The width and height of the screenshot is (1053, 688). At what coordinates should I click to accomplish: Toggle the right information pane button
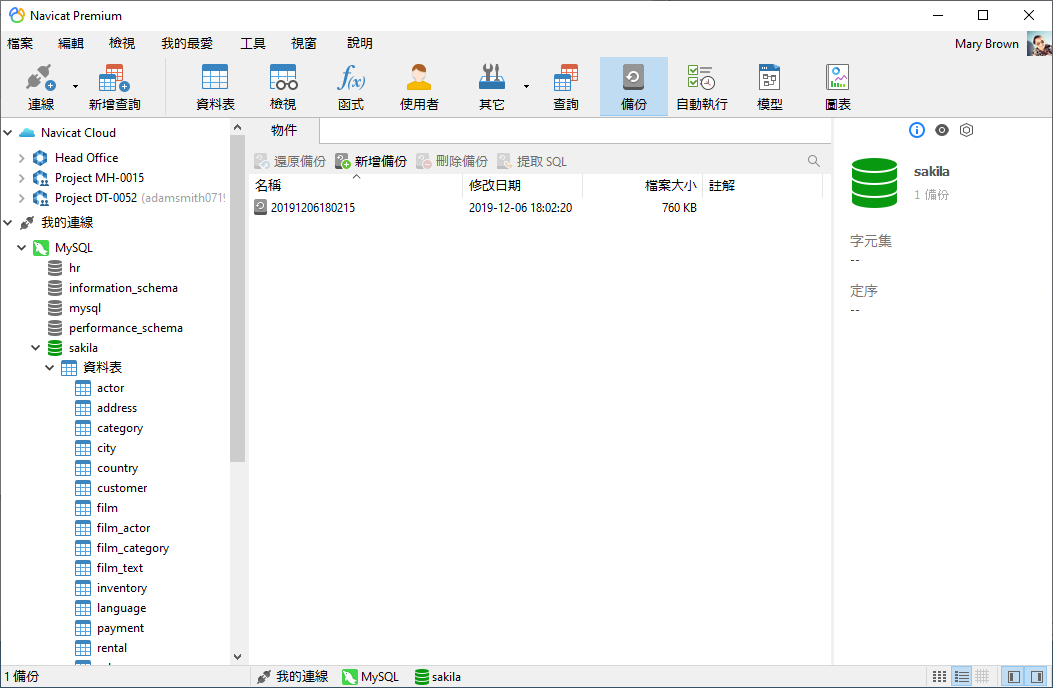pyautogui.click(x=1037, y=677)
